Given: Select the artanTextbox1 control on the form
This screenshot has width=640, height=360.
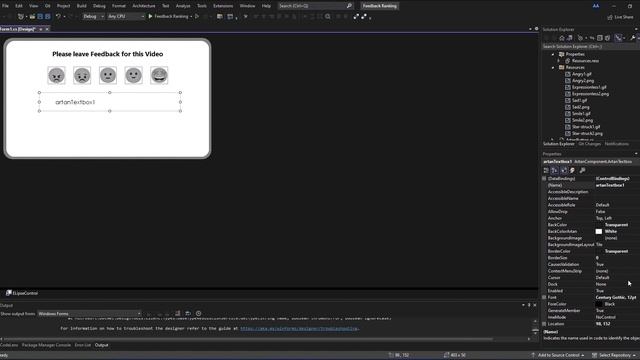Looking at the screenshot, I should 109,102.
